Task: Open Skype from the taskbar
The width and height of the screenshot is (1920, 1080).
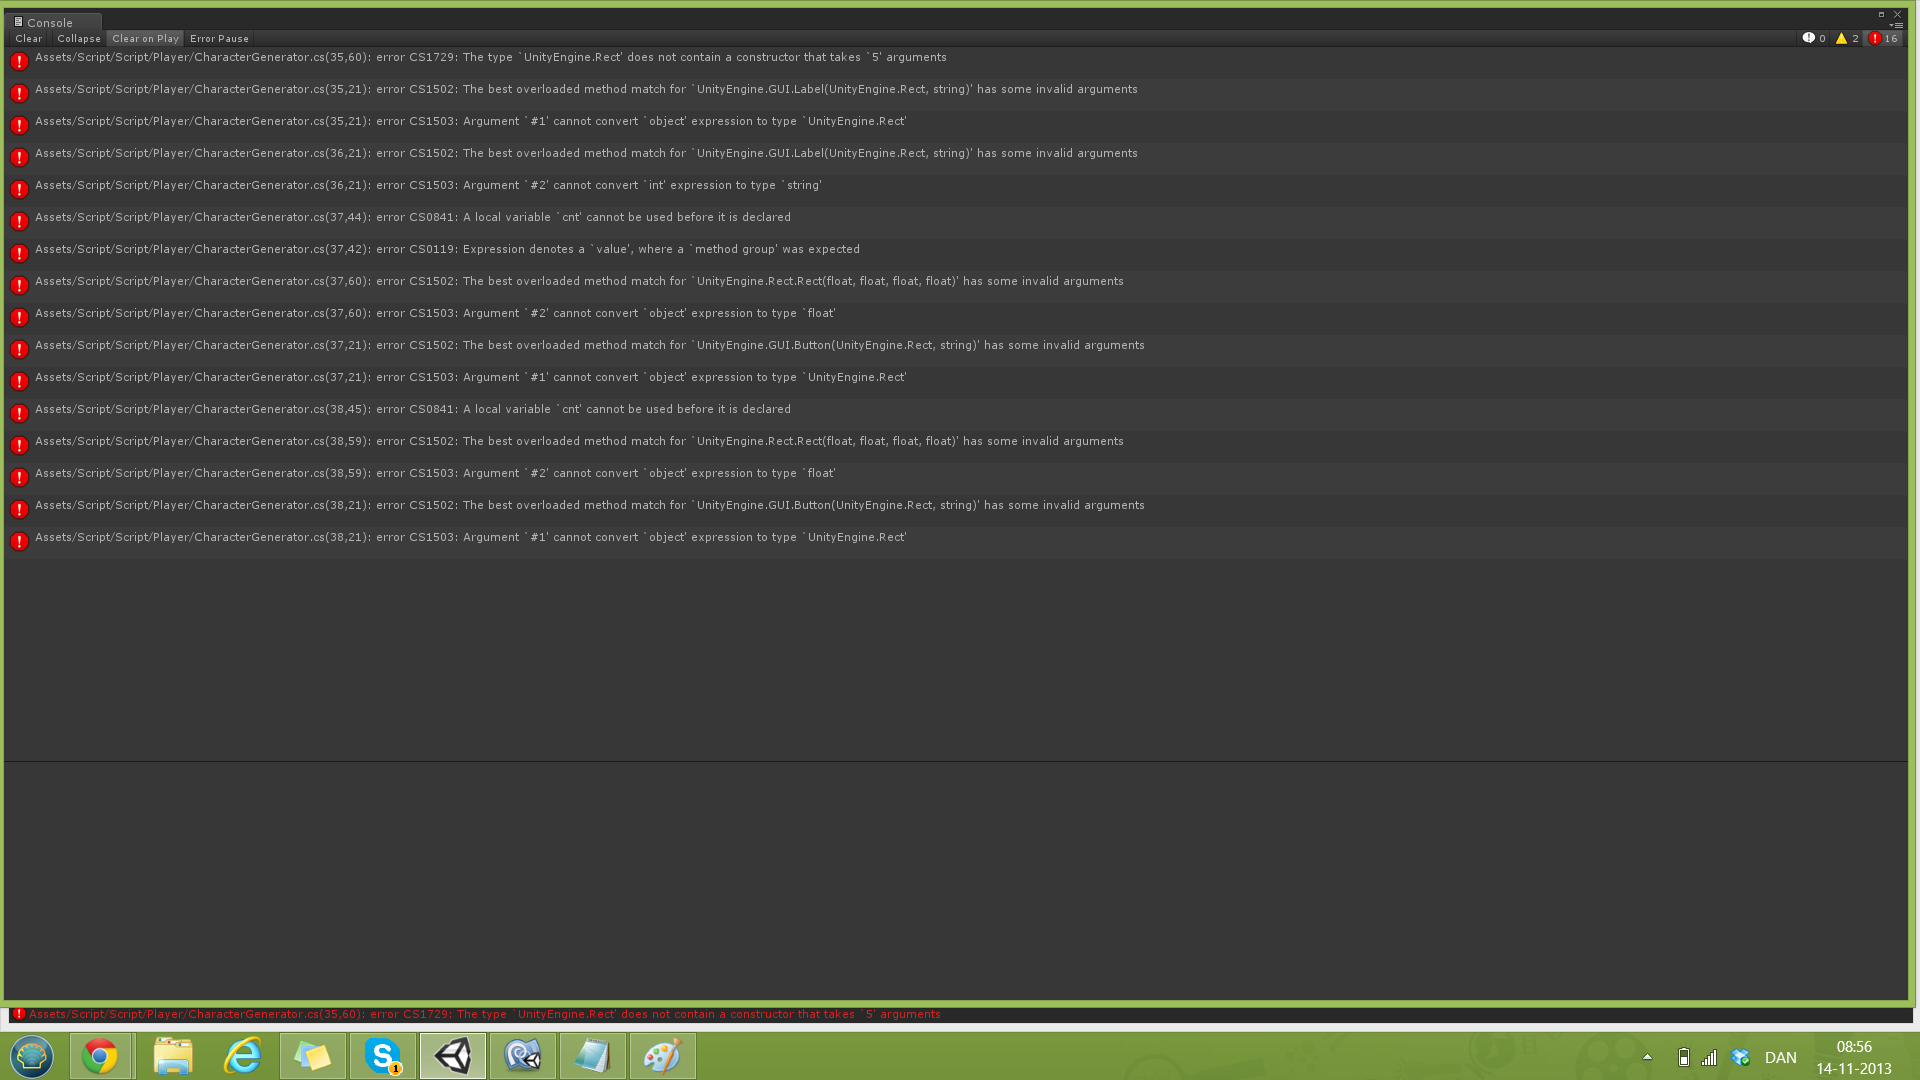Action: [x=383, y=1056]
